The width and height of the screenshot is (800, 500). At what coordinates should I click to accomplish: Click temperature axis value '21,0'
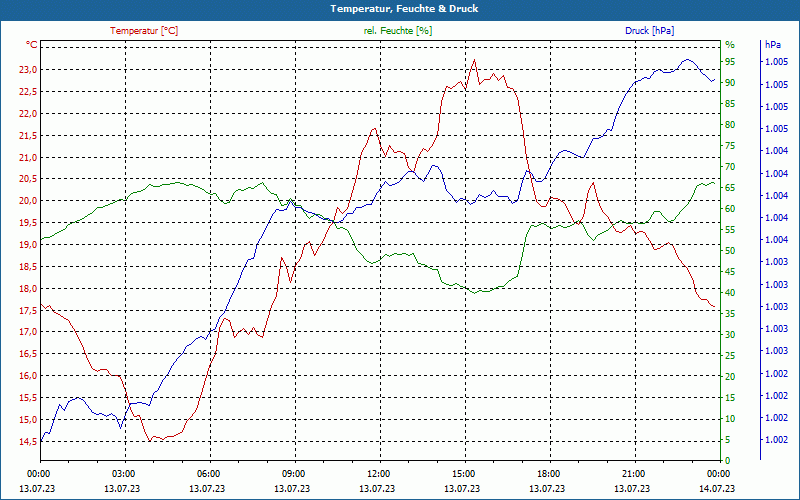click(x=28, y=158)
